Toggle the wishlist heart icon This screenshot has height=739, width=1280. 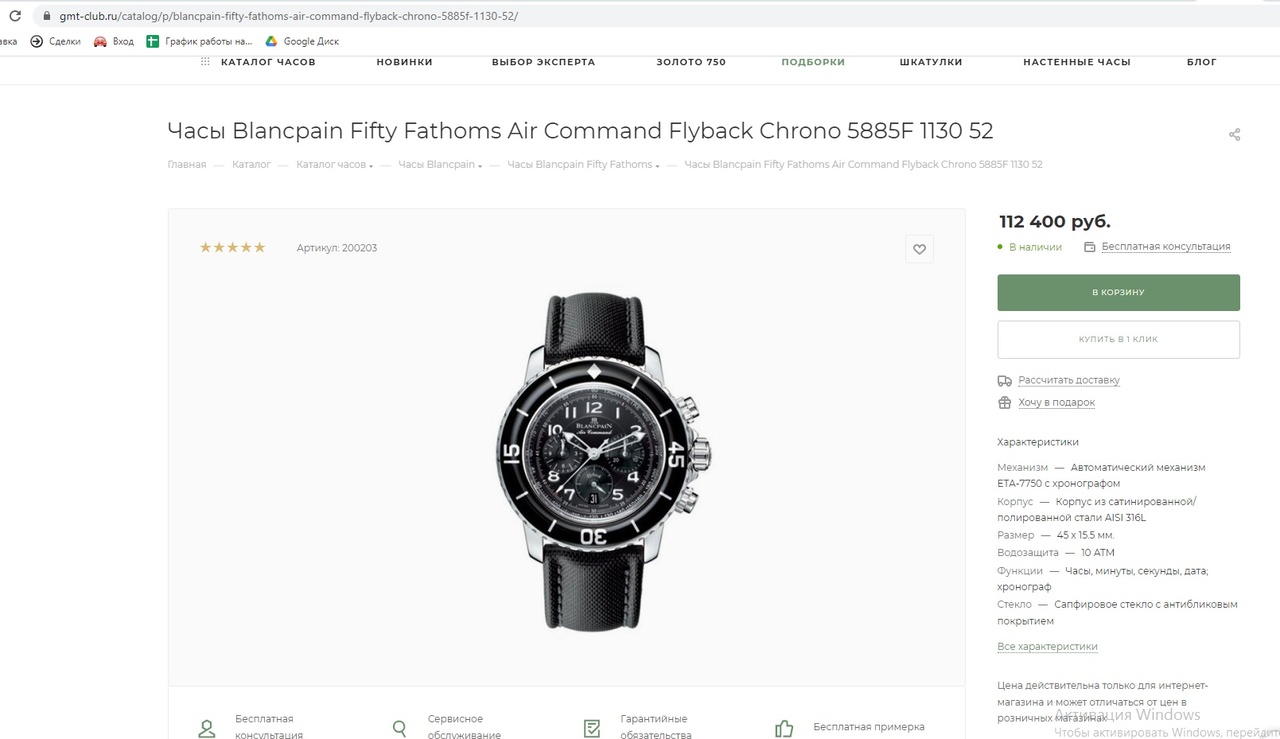point(919,250)
